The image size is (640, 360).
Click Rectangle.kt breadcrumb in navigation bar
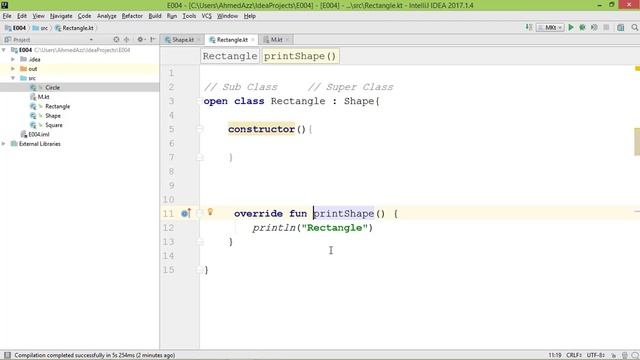[74, 28]
